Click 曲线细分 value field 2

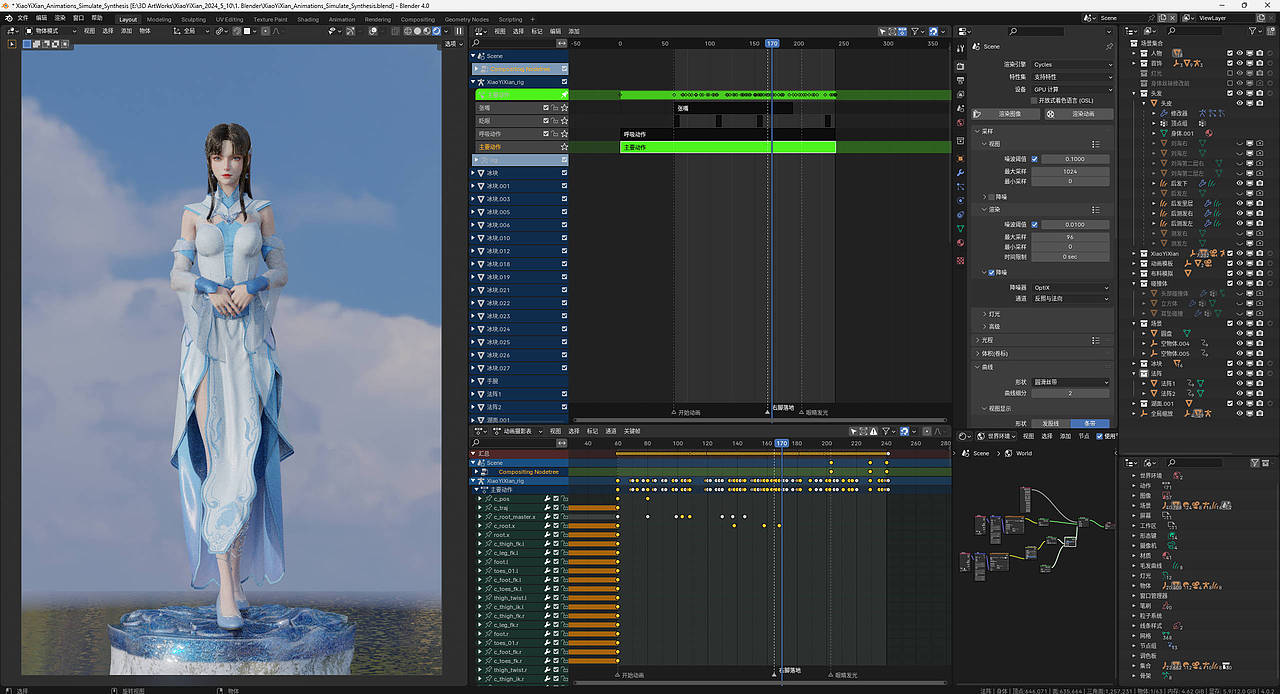(1070, 393)
